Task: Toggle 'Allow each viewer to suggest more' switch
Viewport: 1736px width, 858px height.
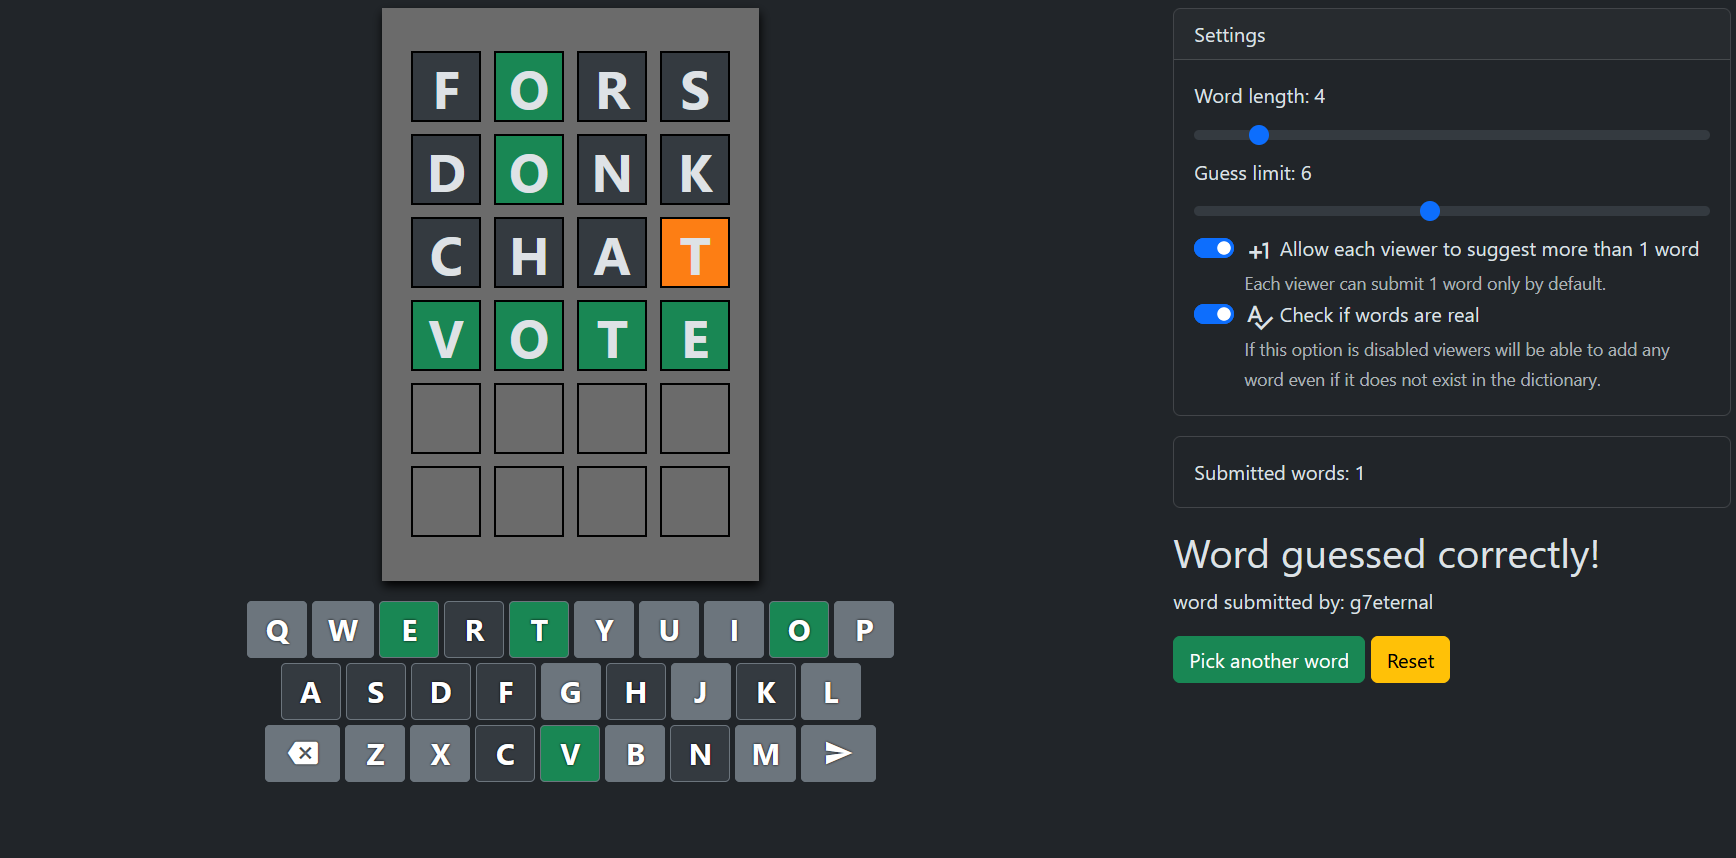Action: click(1214, 249)
